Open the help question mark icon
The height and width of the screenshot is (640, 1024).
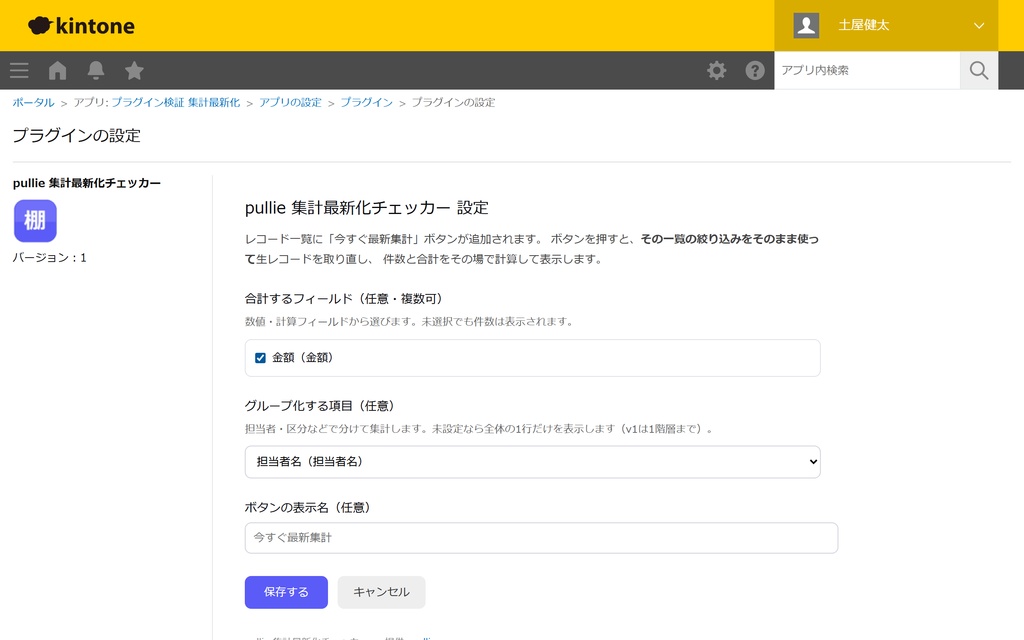[x=755, y=71]
